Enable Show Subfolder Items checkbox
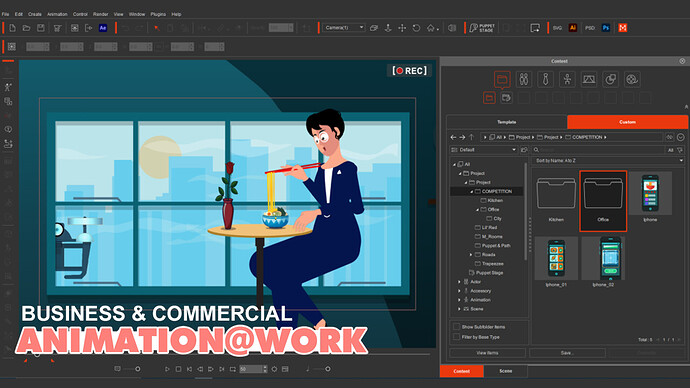 (x=456, y=327)
